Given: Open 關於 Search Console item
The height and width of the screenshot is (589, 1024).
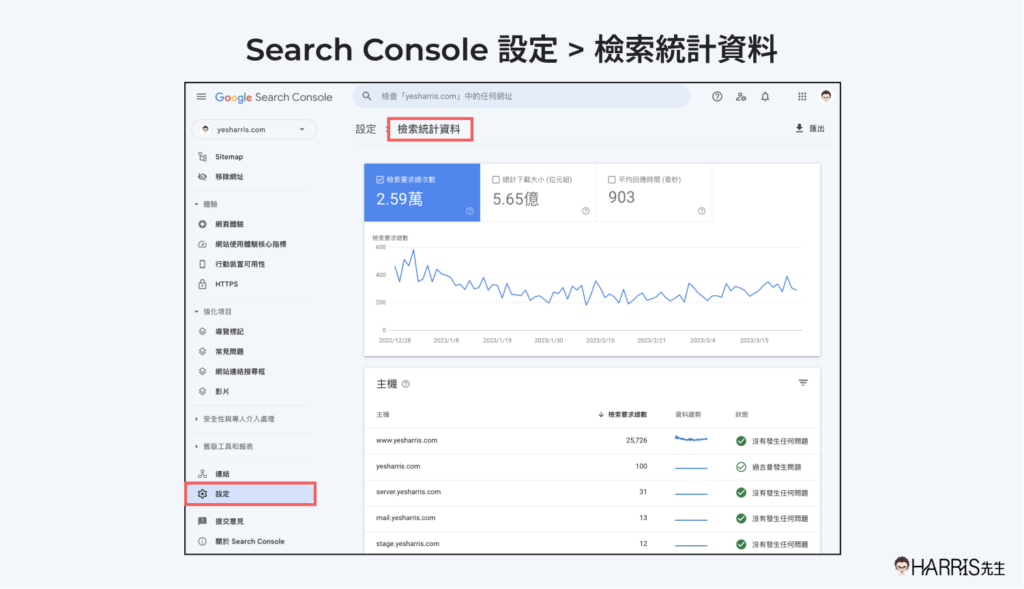Looking at the screenshot, I should point(251,541).
